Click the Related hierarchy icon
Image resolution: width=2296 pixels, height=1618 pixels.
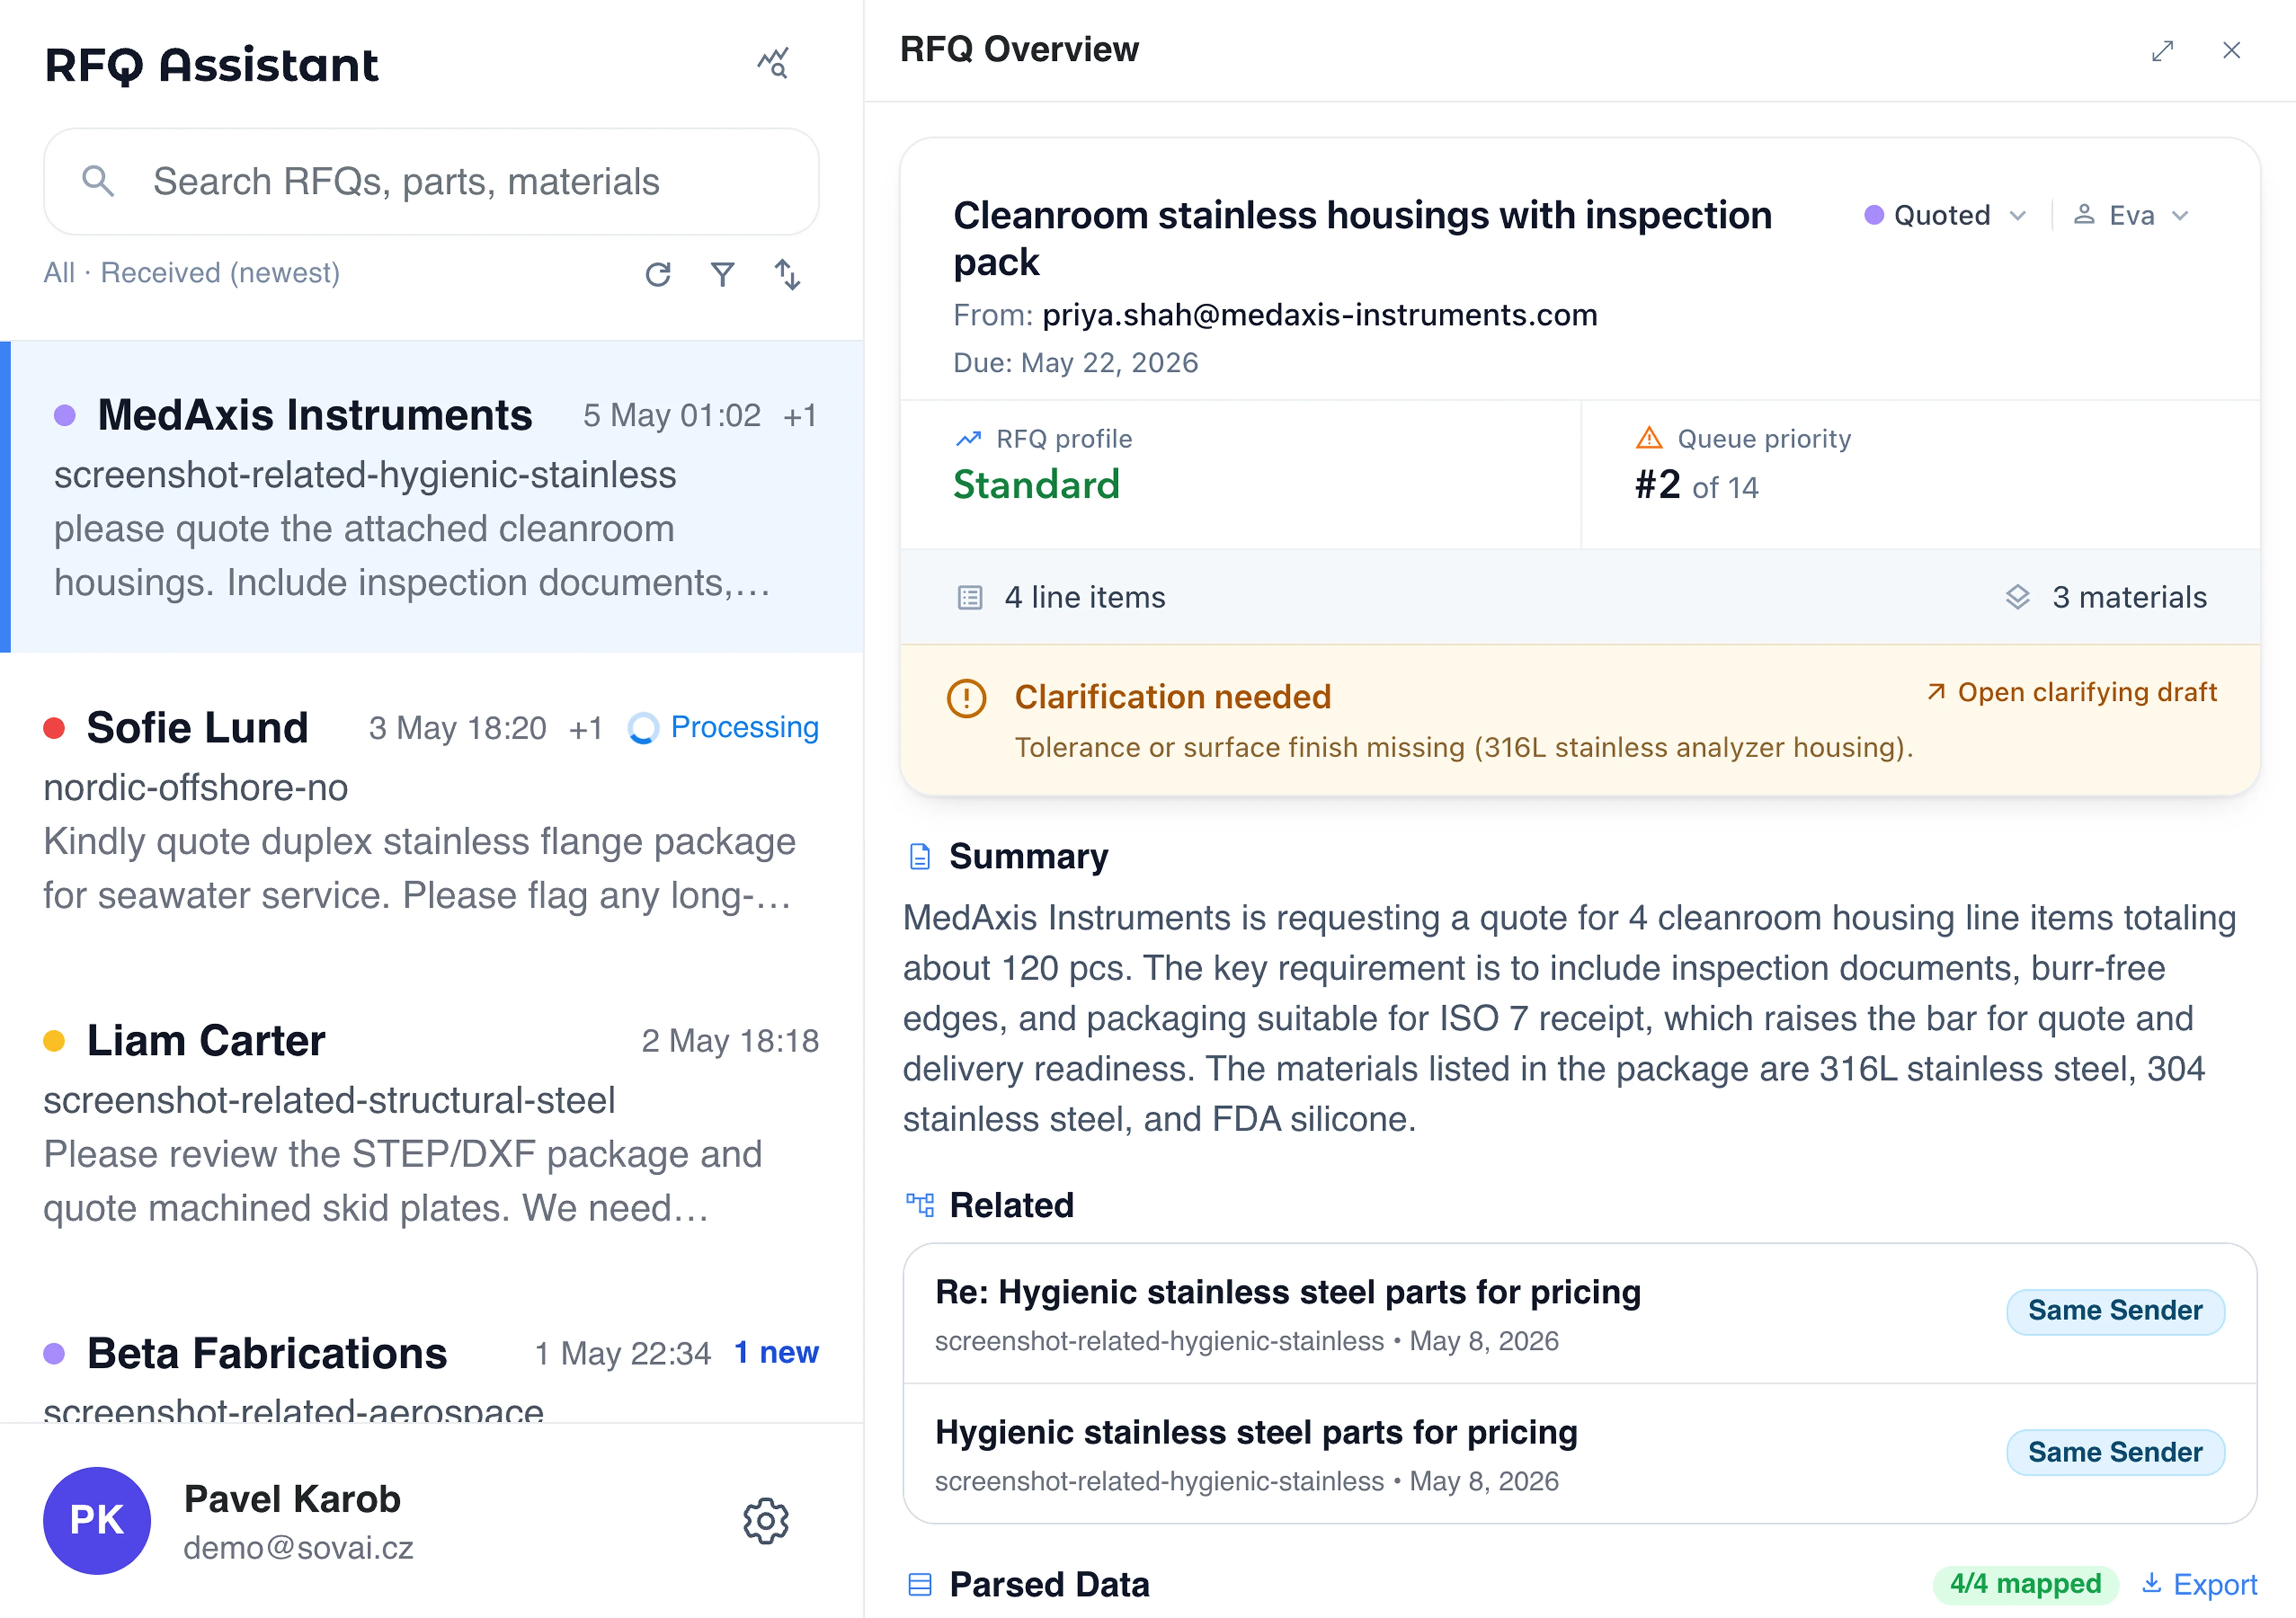(x=919, y=1205)
